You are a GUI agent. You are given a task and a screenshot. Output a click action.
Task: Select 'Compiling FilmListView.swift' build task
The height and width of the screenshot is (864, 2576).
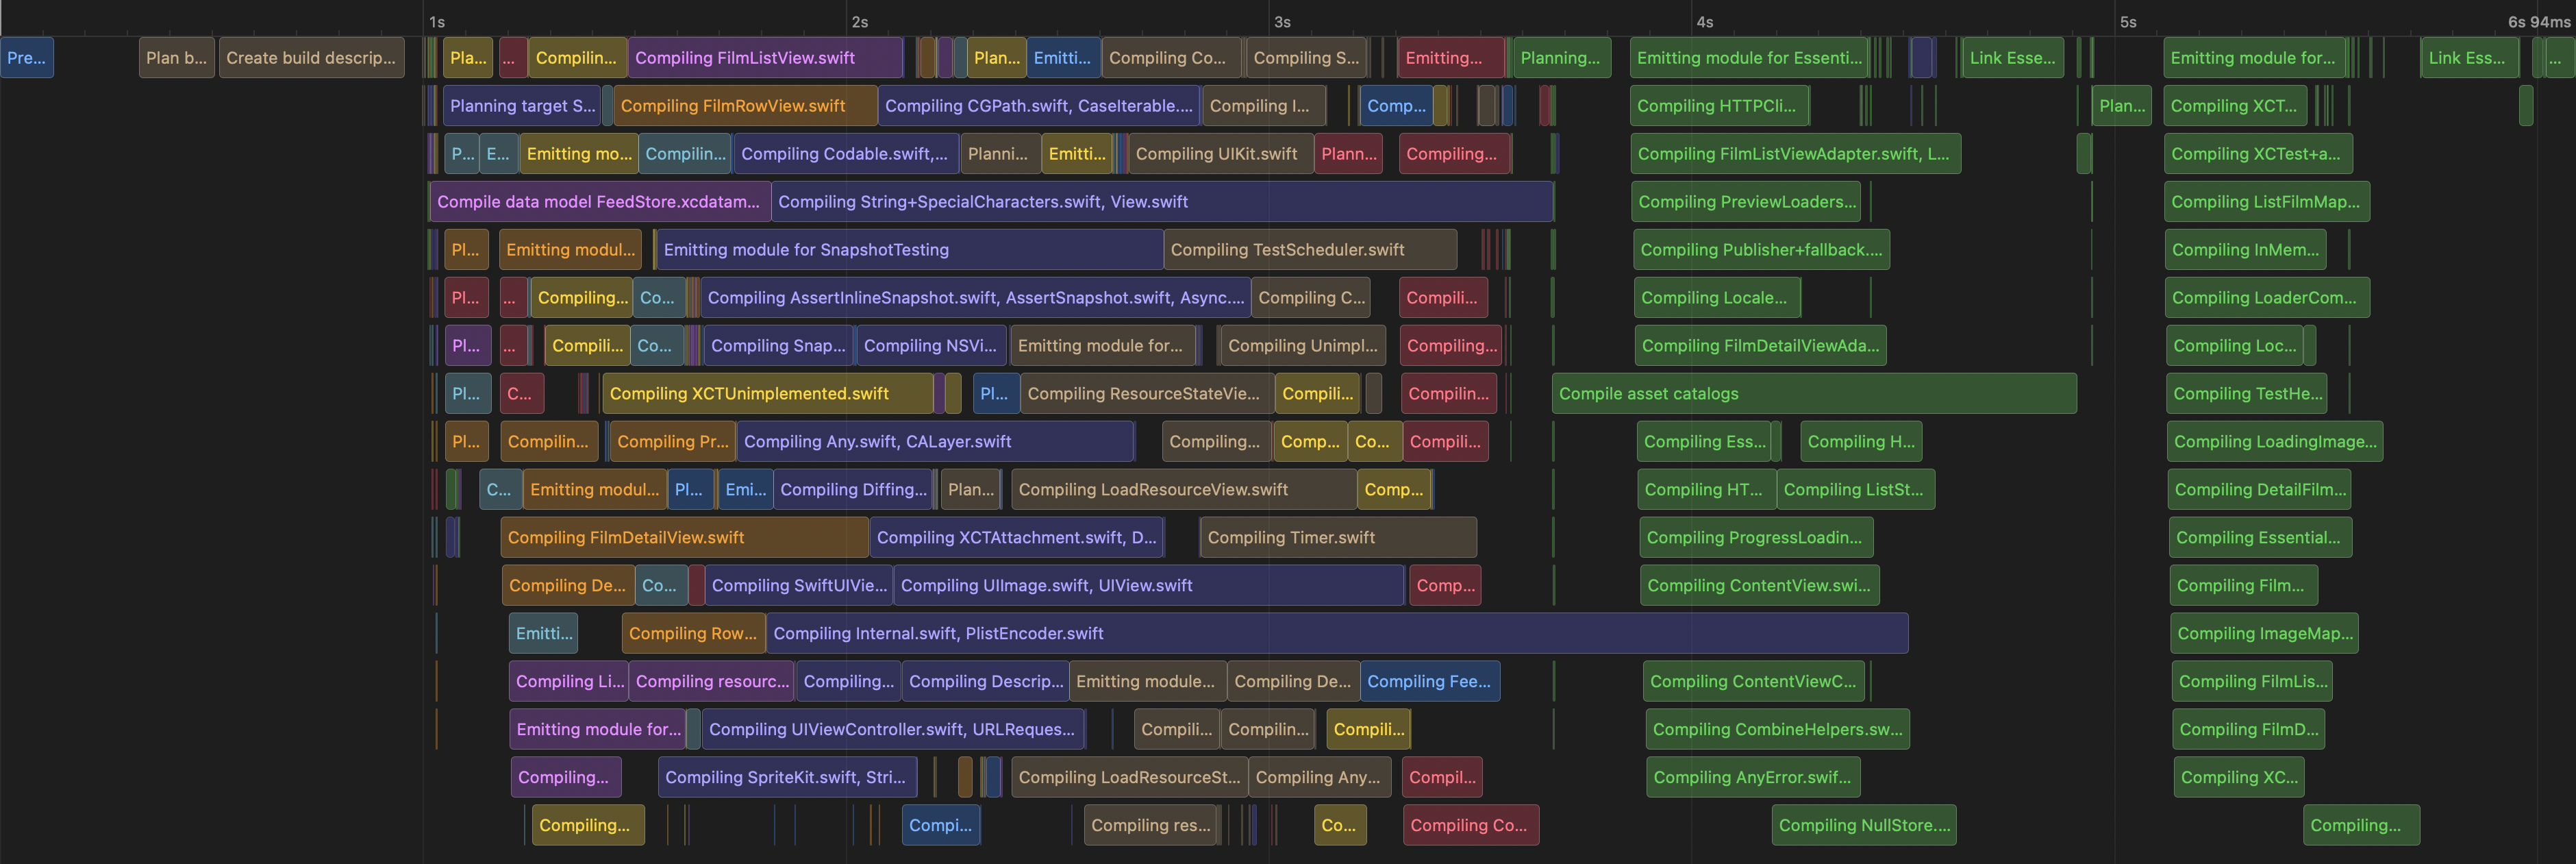[x=765, y=58]
